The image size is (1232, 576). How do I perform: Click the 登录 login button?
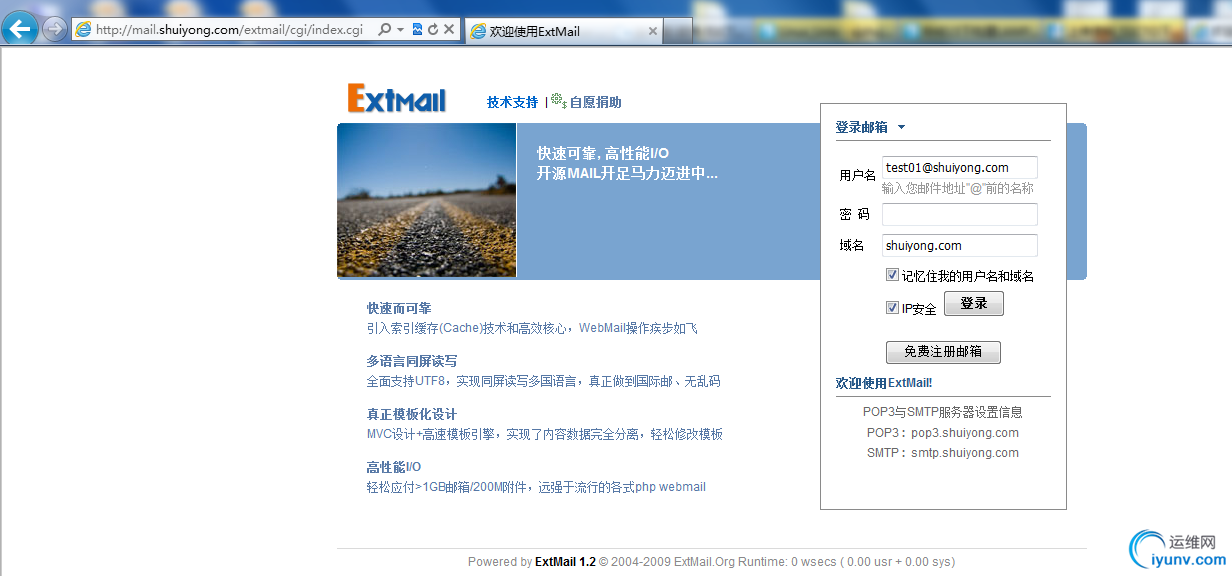[974, 304]
